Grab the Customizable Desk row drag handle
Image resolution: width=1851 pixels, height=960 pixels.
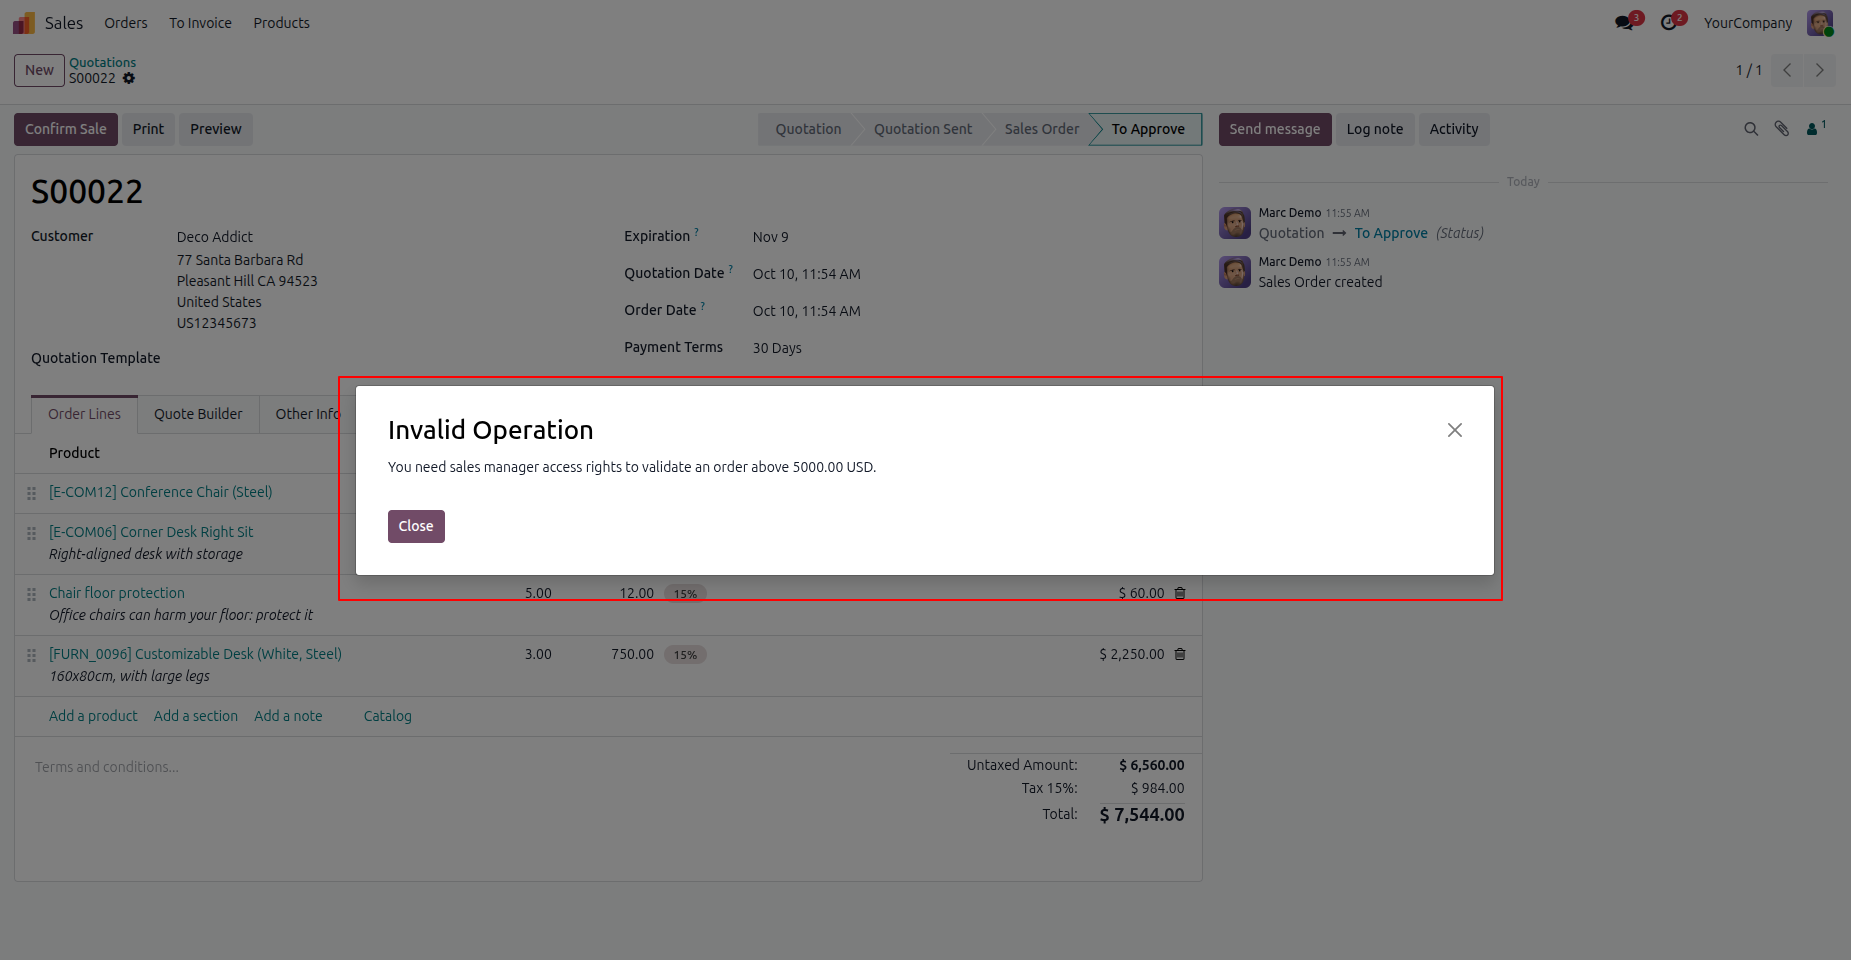pos(31,655)
